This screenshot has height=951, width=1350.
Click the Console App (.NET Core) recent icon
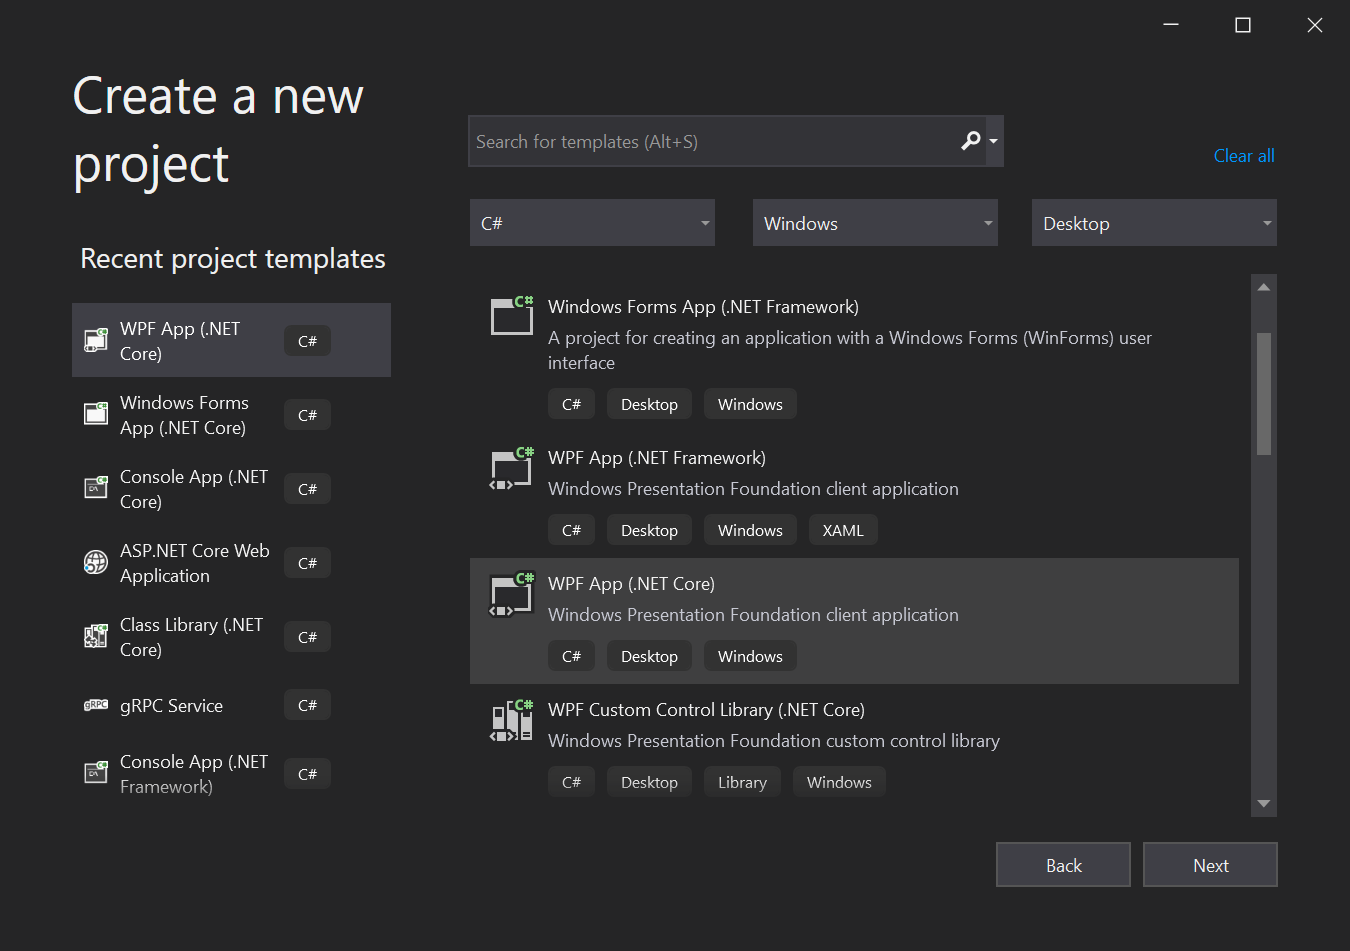[96, 488]
